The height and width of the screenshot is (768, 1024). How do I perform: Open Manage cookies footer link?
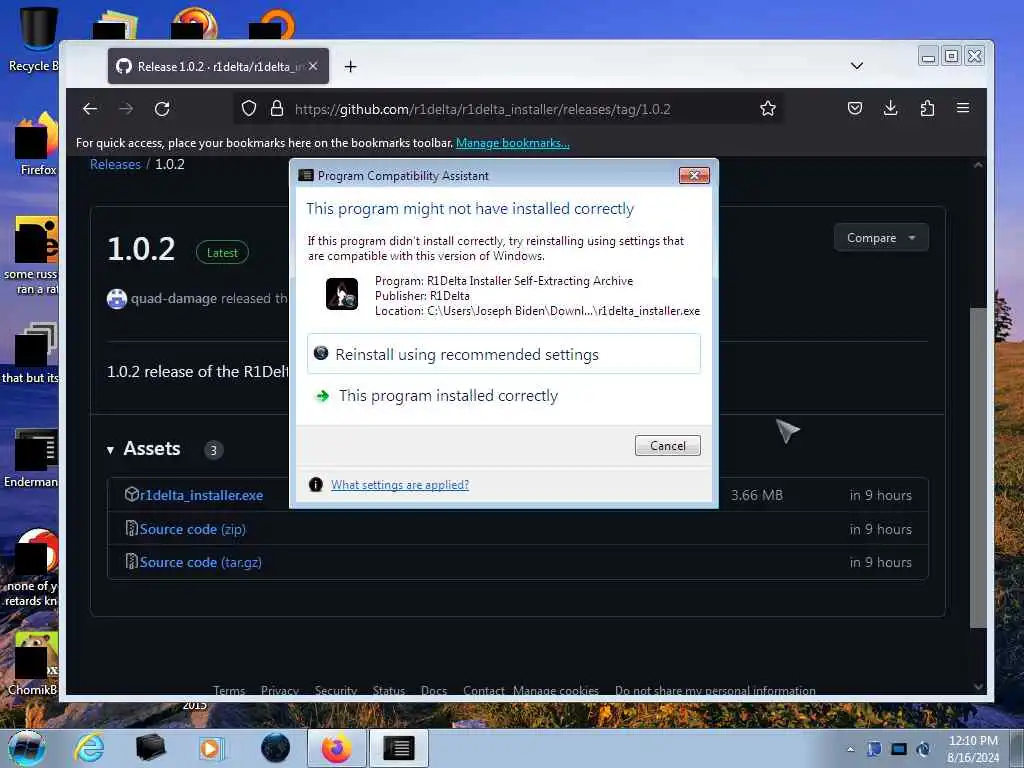[556, 690]
